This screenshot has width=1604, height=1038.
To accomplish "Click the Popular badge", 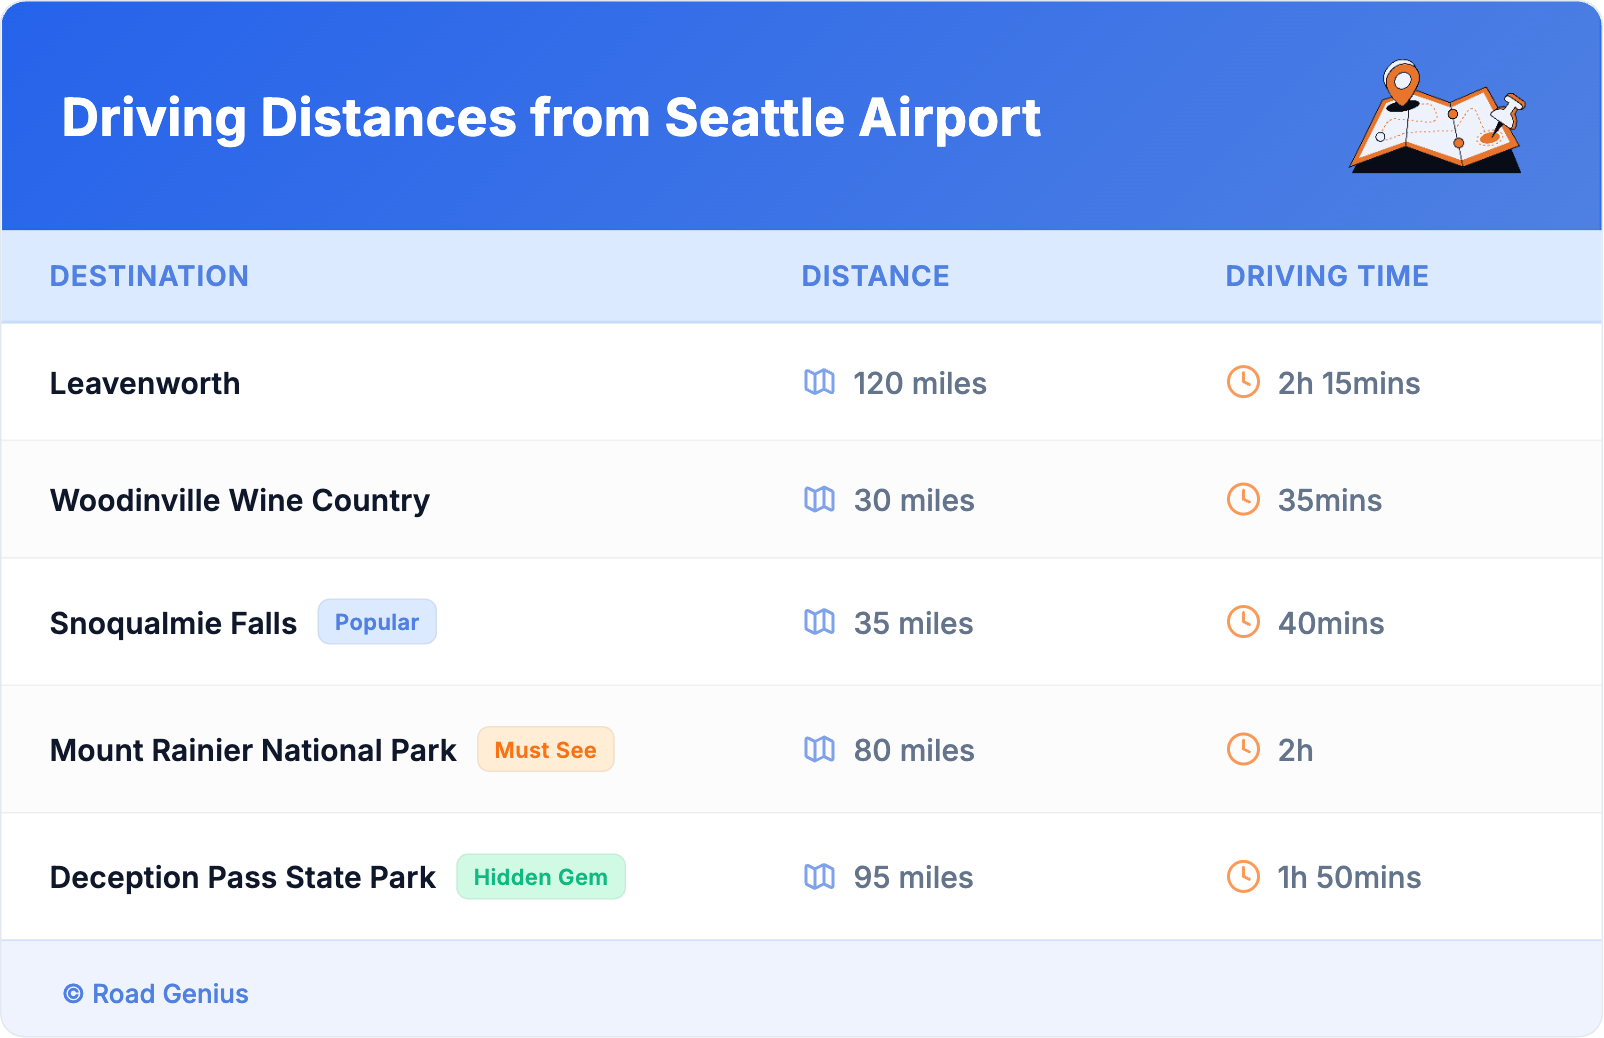I will (x=377, y=622).
